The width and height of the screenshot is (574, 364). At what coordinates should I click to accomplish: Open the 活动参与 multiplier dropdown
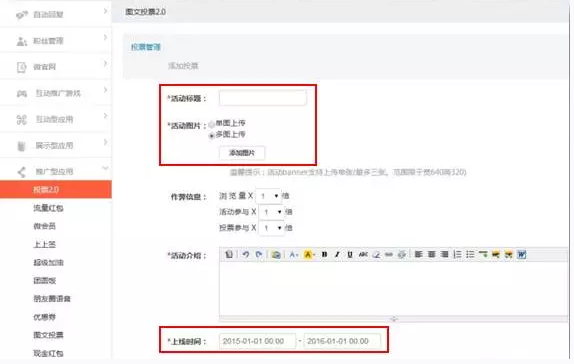click(x=272, y=212)
